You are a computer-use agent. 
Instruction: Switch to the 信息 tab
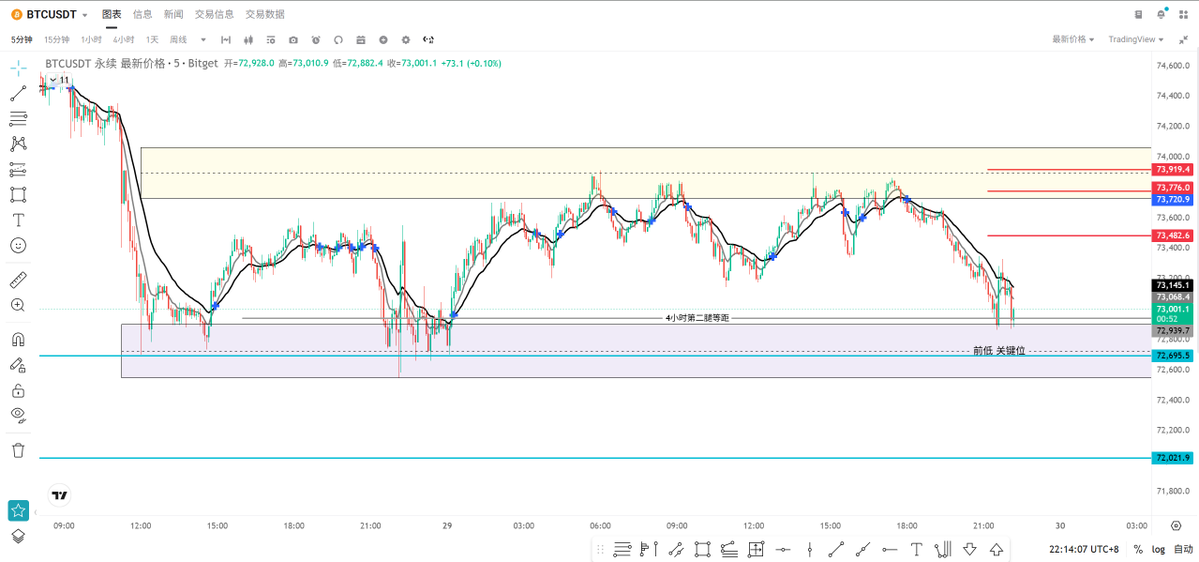pos(142,15)
